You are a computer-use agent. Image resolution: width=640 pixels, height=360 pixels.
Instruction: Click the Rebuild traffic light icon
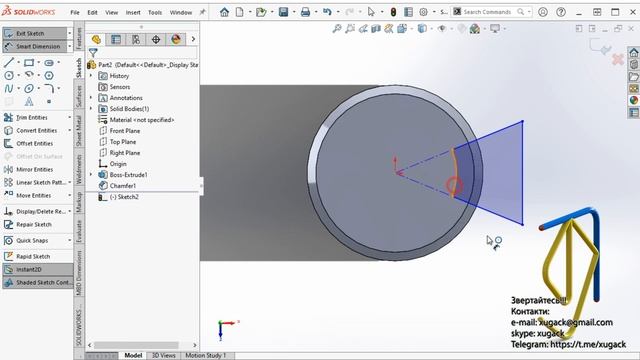[393, 12]
